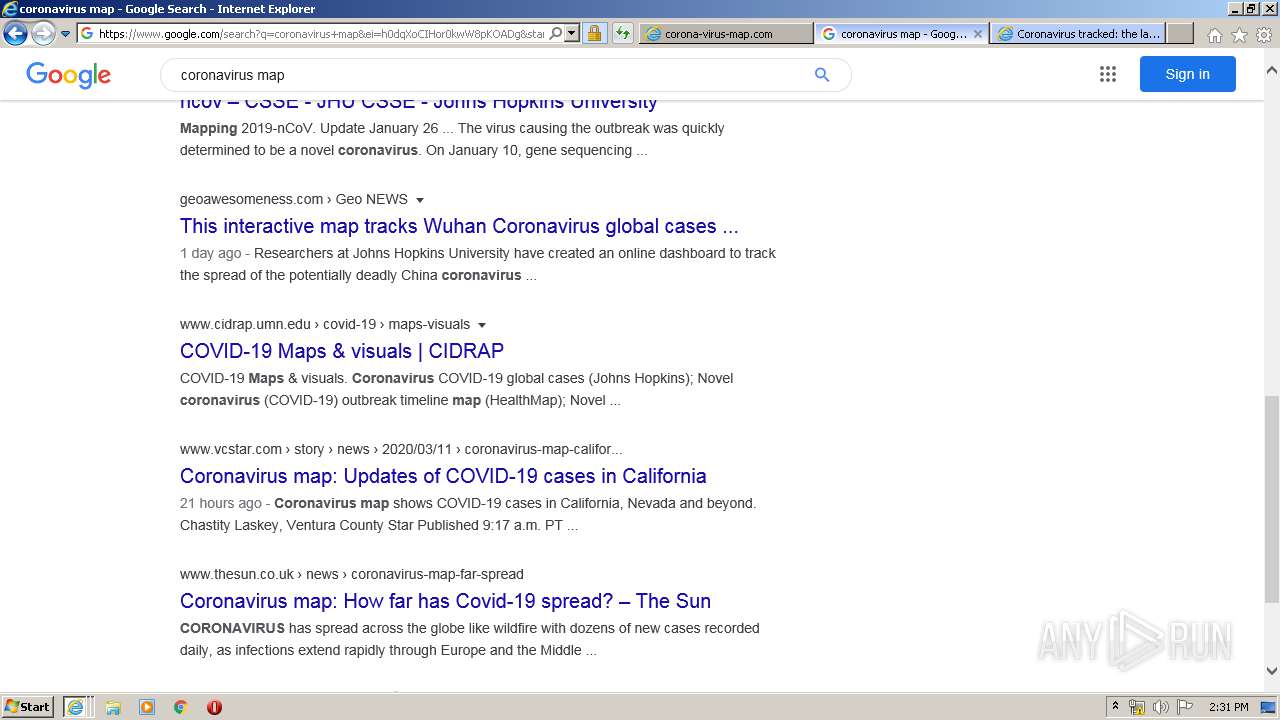This screenshot has height=720, width=1280.
Task: Open the security lock report icon
Action: point(594,33)
